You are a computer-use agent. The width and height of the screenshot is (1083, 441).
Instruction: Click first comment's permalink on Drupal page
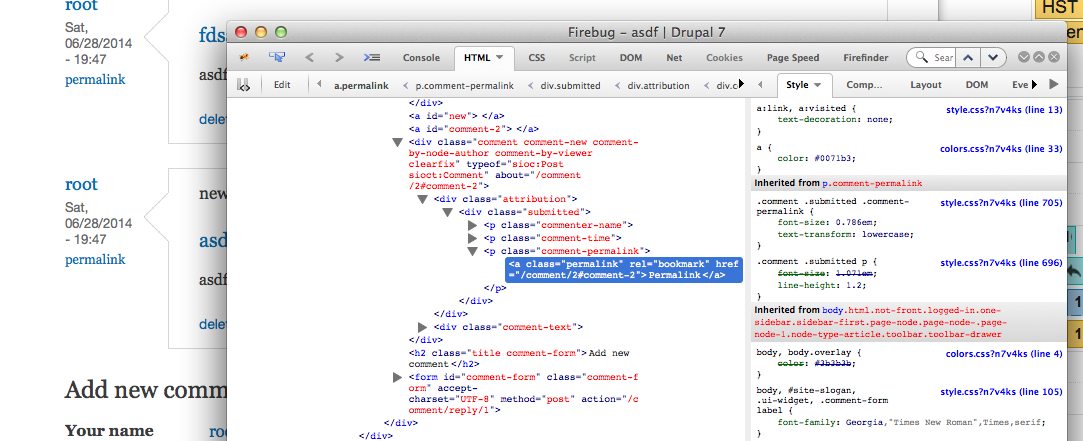tap(95, 79)
